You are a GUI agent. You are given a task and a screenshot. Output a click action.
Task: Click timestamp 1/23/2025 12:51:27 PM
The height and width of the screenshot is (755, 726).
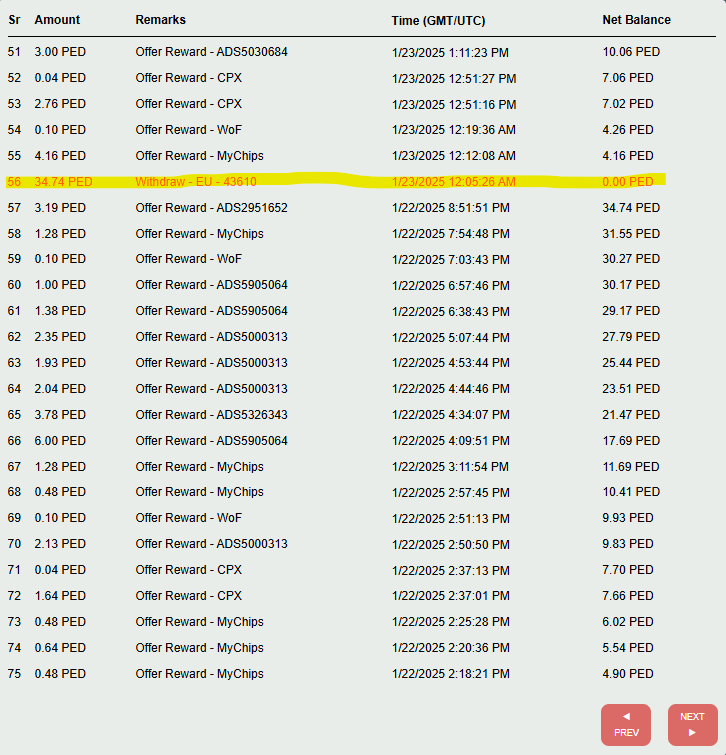[454, 78]
